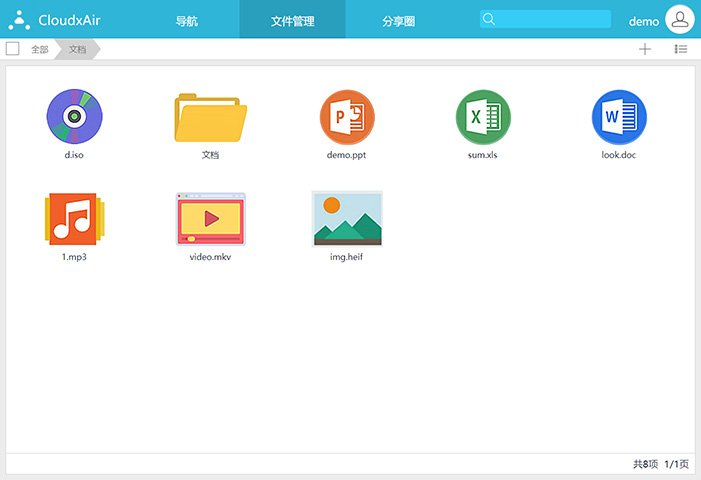Click the plus icon to add new
This screenshot has width=701, height=480.
tap(645, 49)
